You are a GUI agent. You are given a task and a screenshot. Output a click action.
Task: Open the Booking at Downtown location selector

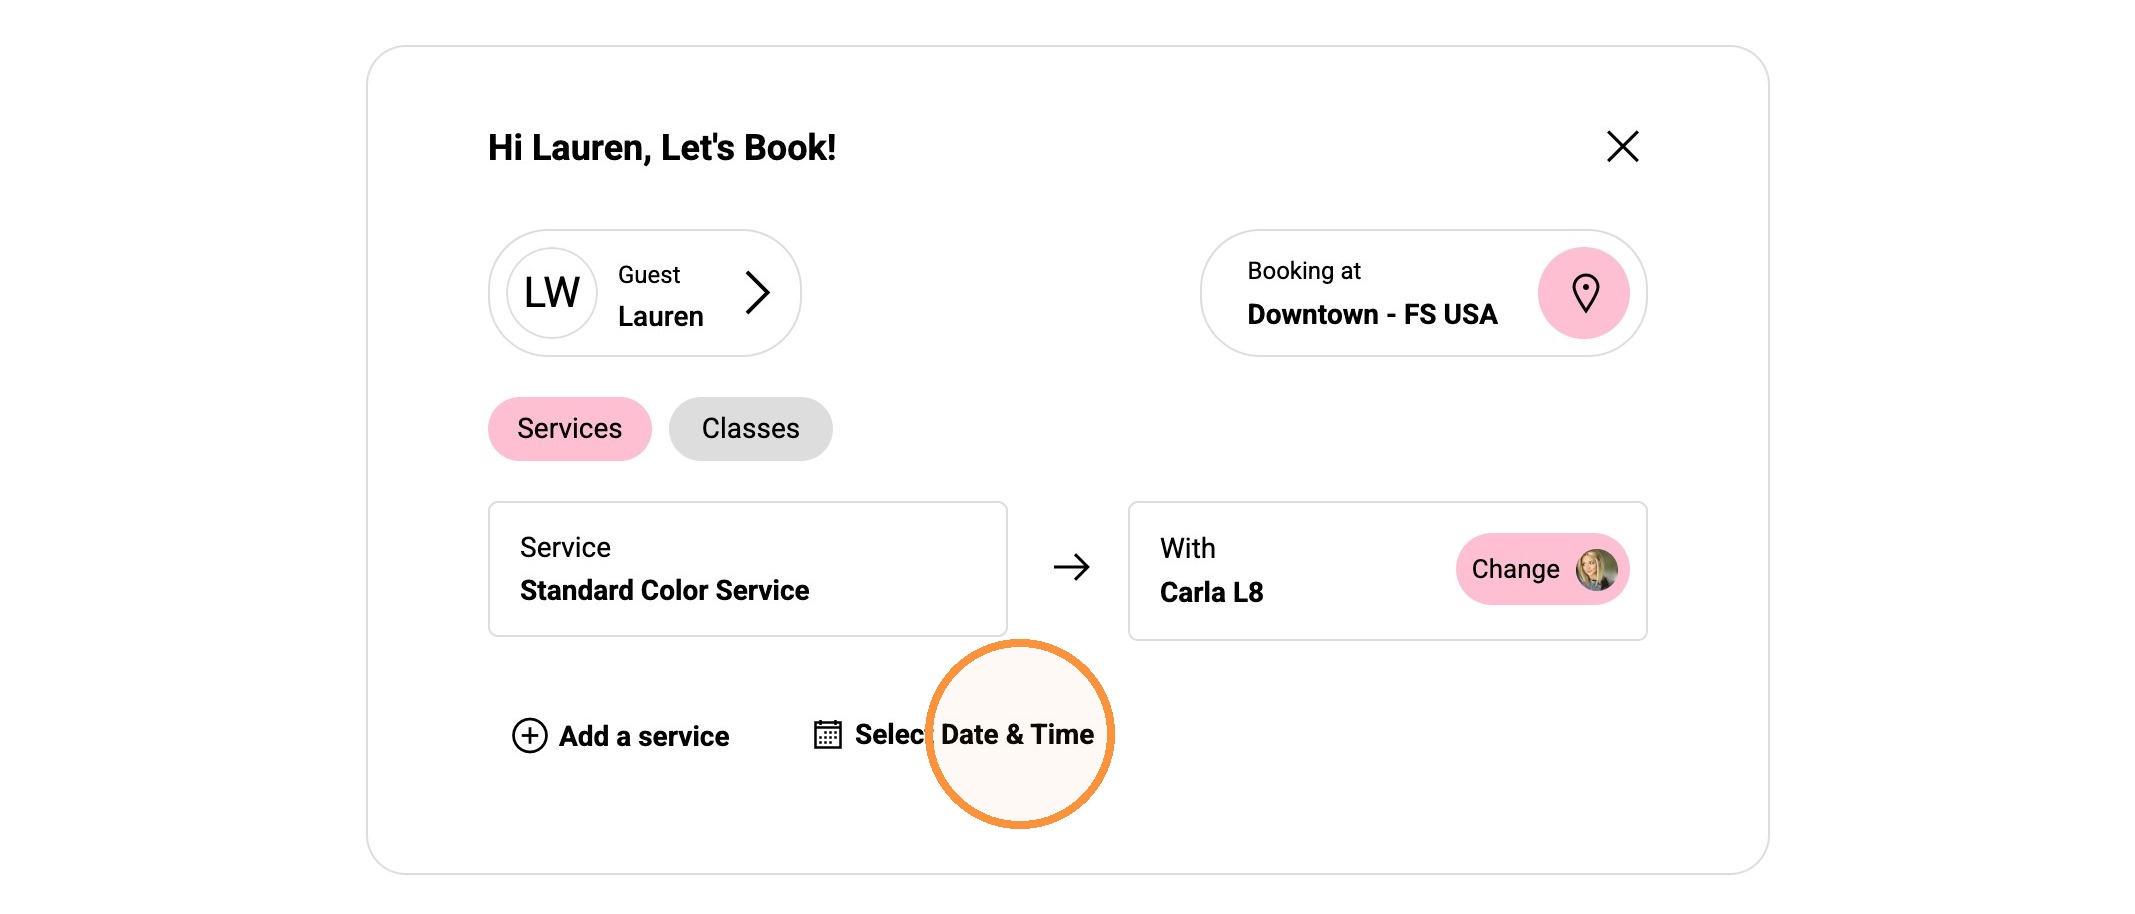click(x=1423, y=293)
